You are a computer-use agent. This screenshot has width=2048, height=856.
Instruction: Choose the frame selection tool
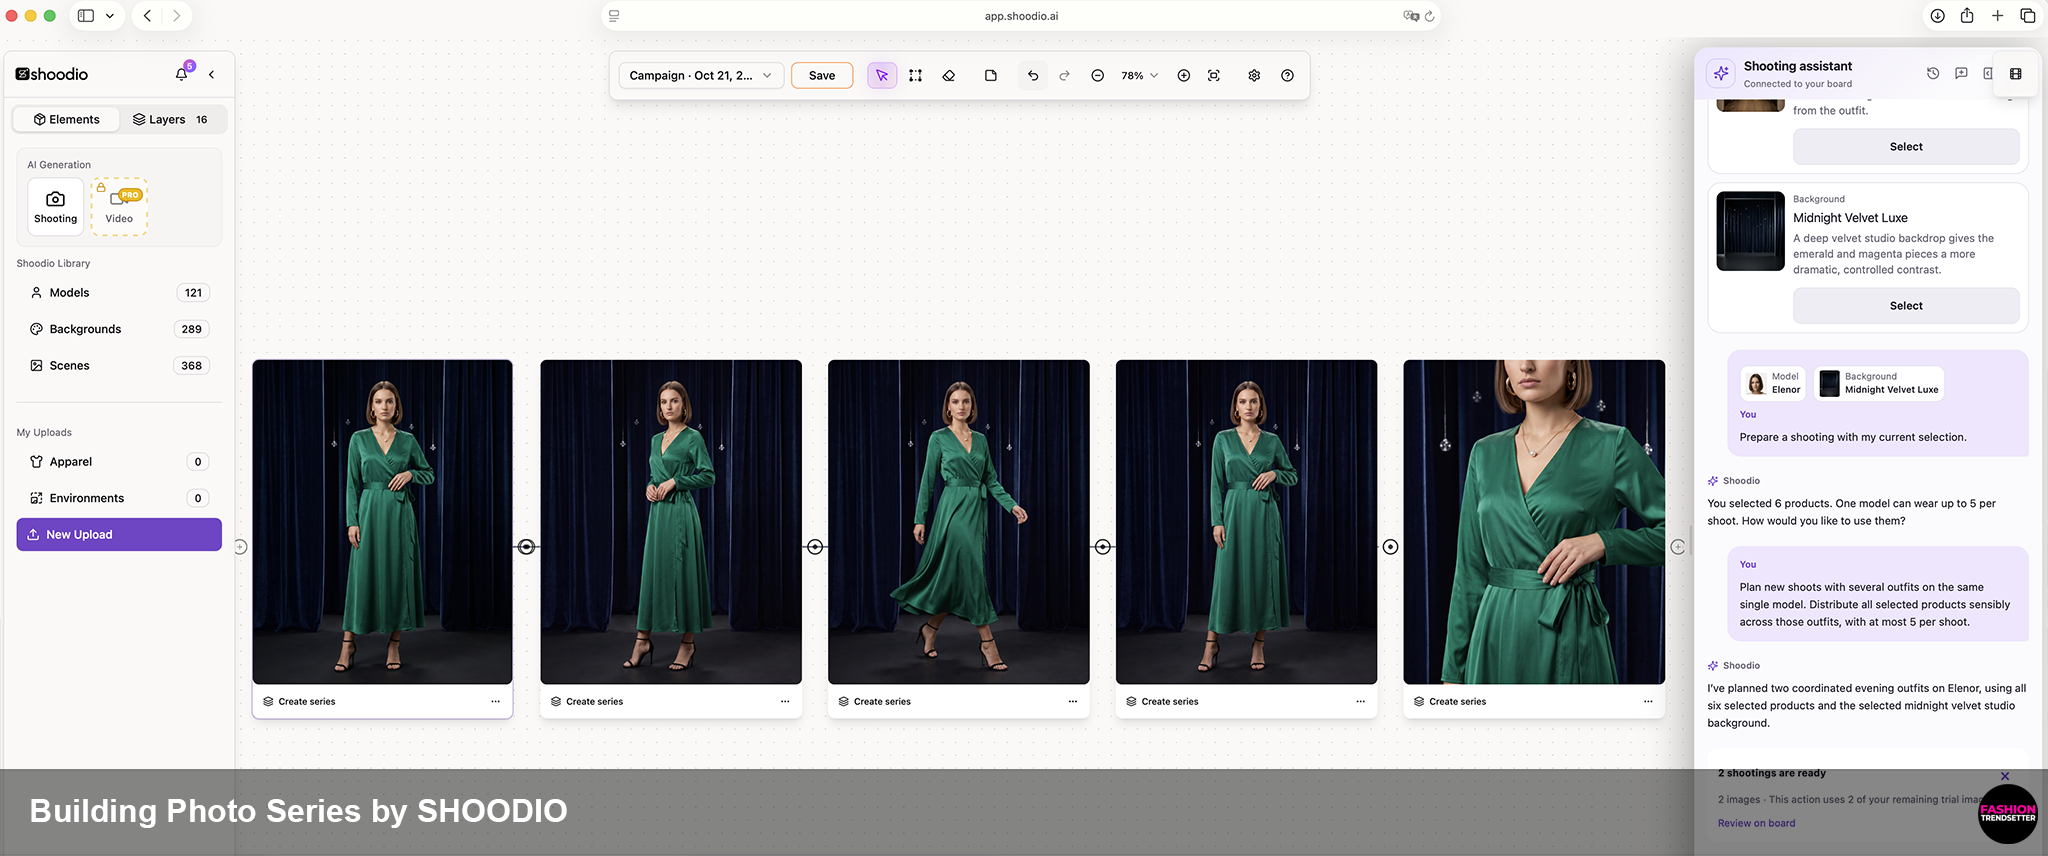[x=915, y=75]
